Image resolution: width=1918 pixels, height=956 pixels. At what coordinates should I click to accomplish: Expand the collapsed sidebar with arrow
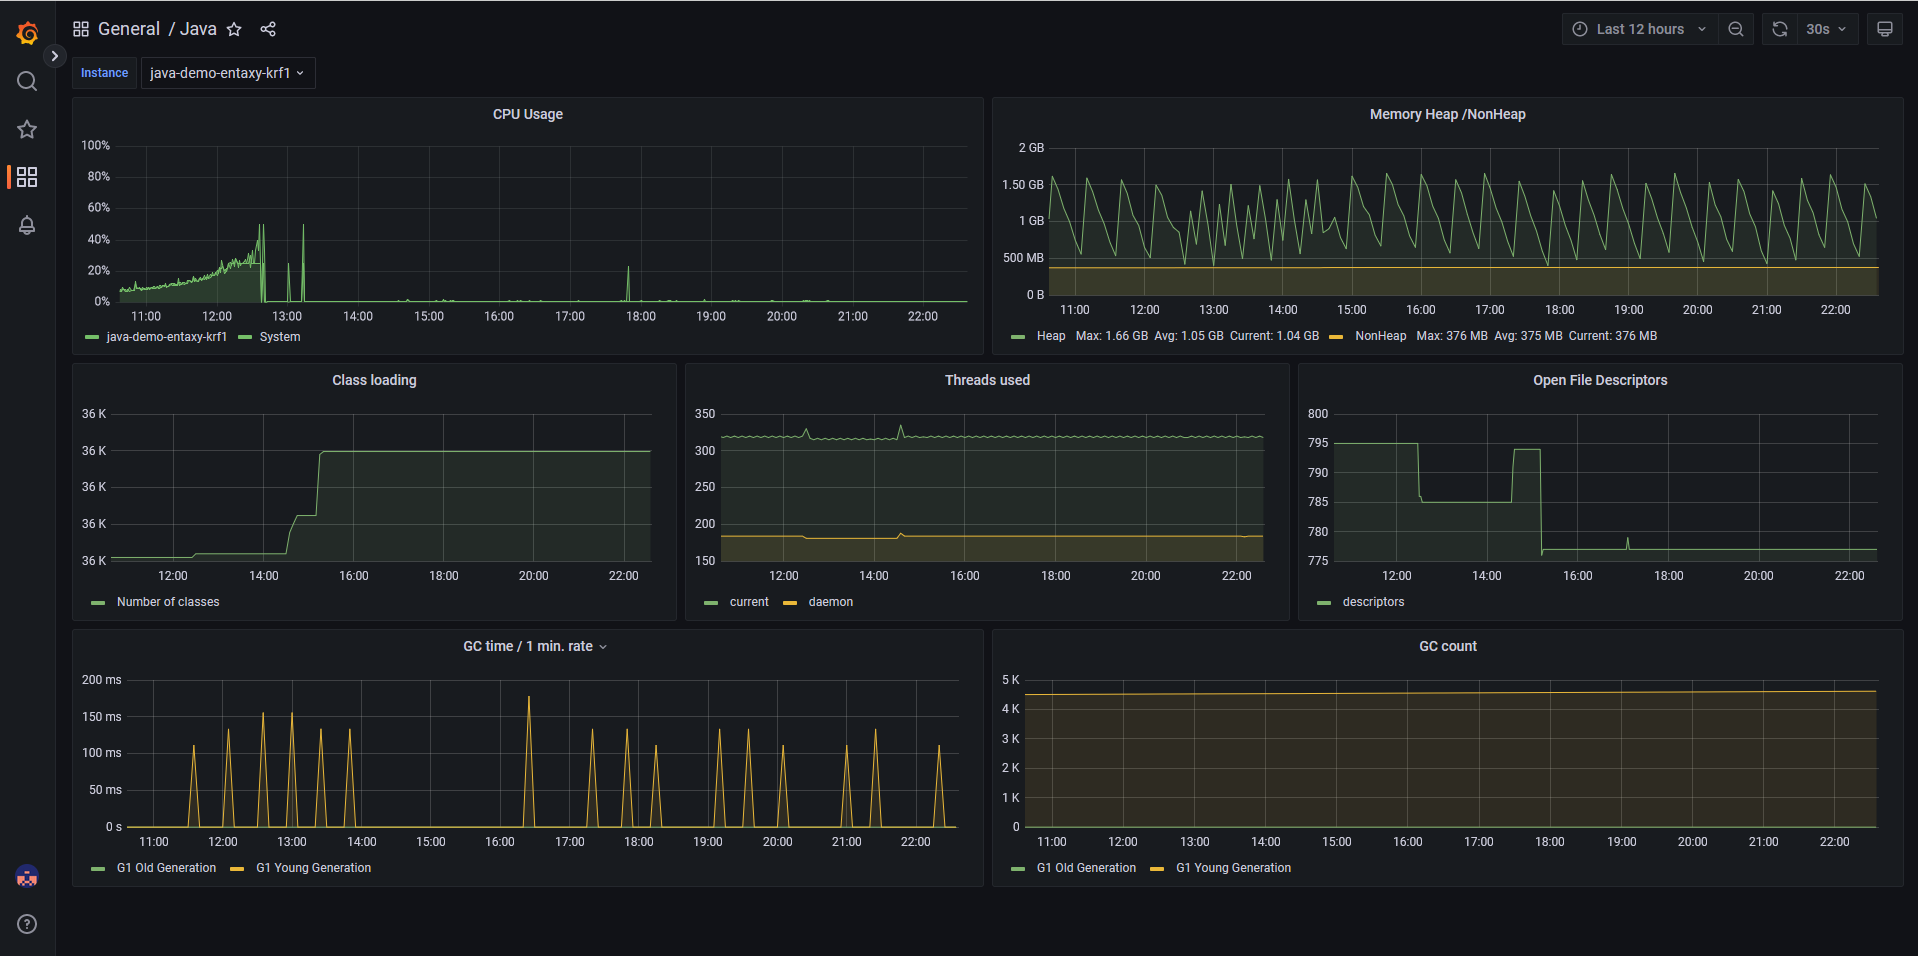55,56
